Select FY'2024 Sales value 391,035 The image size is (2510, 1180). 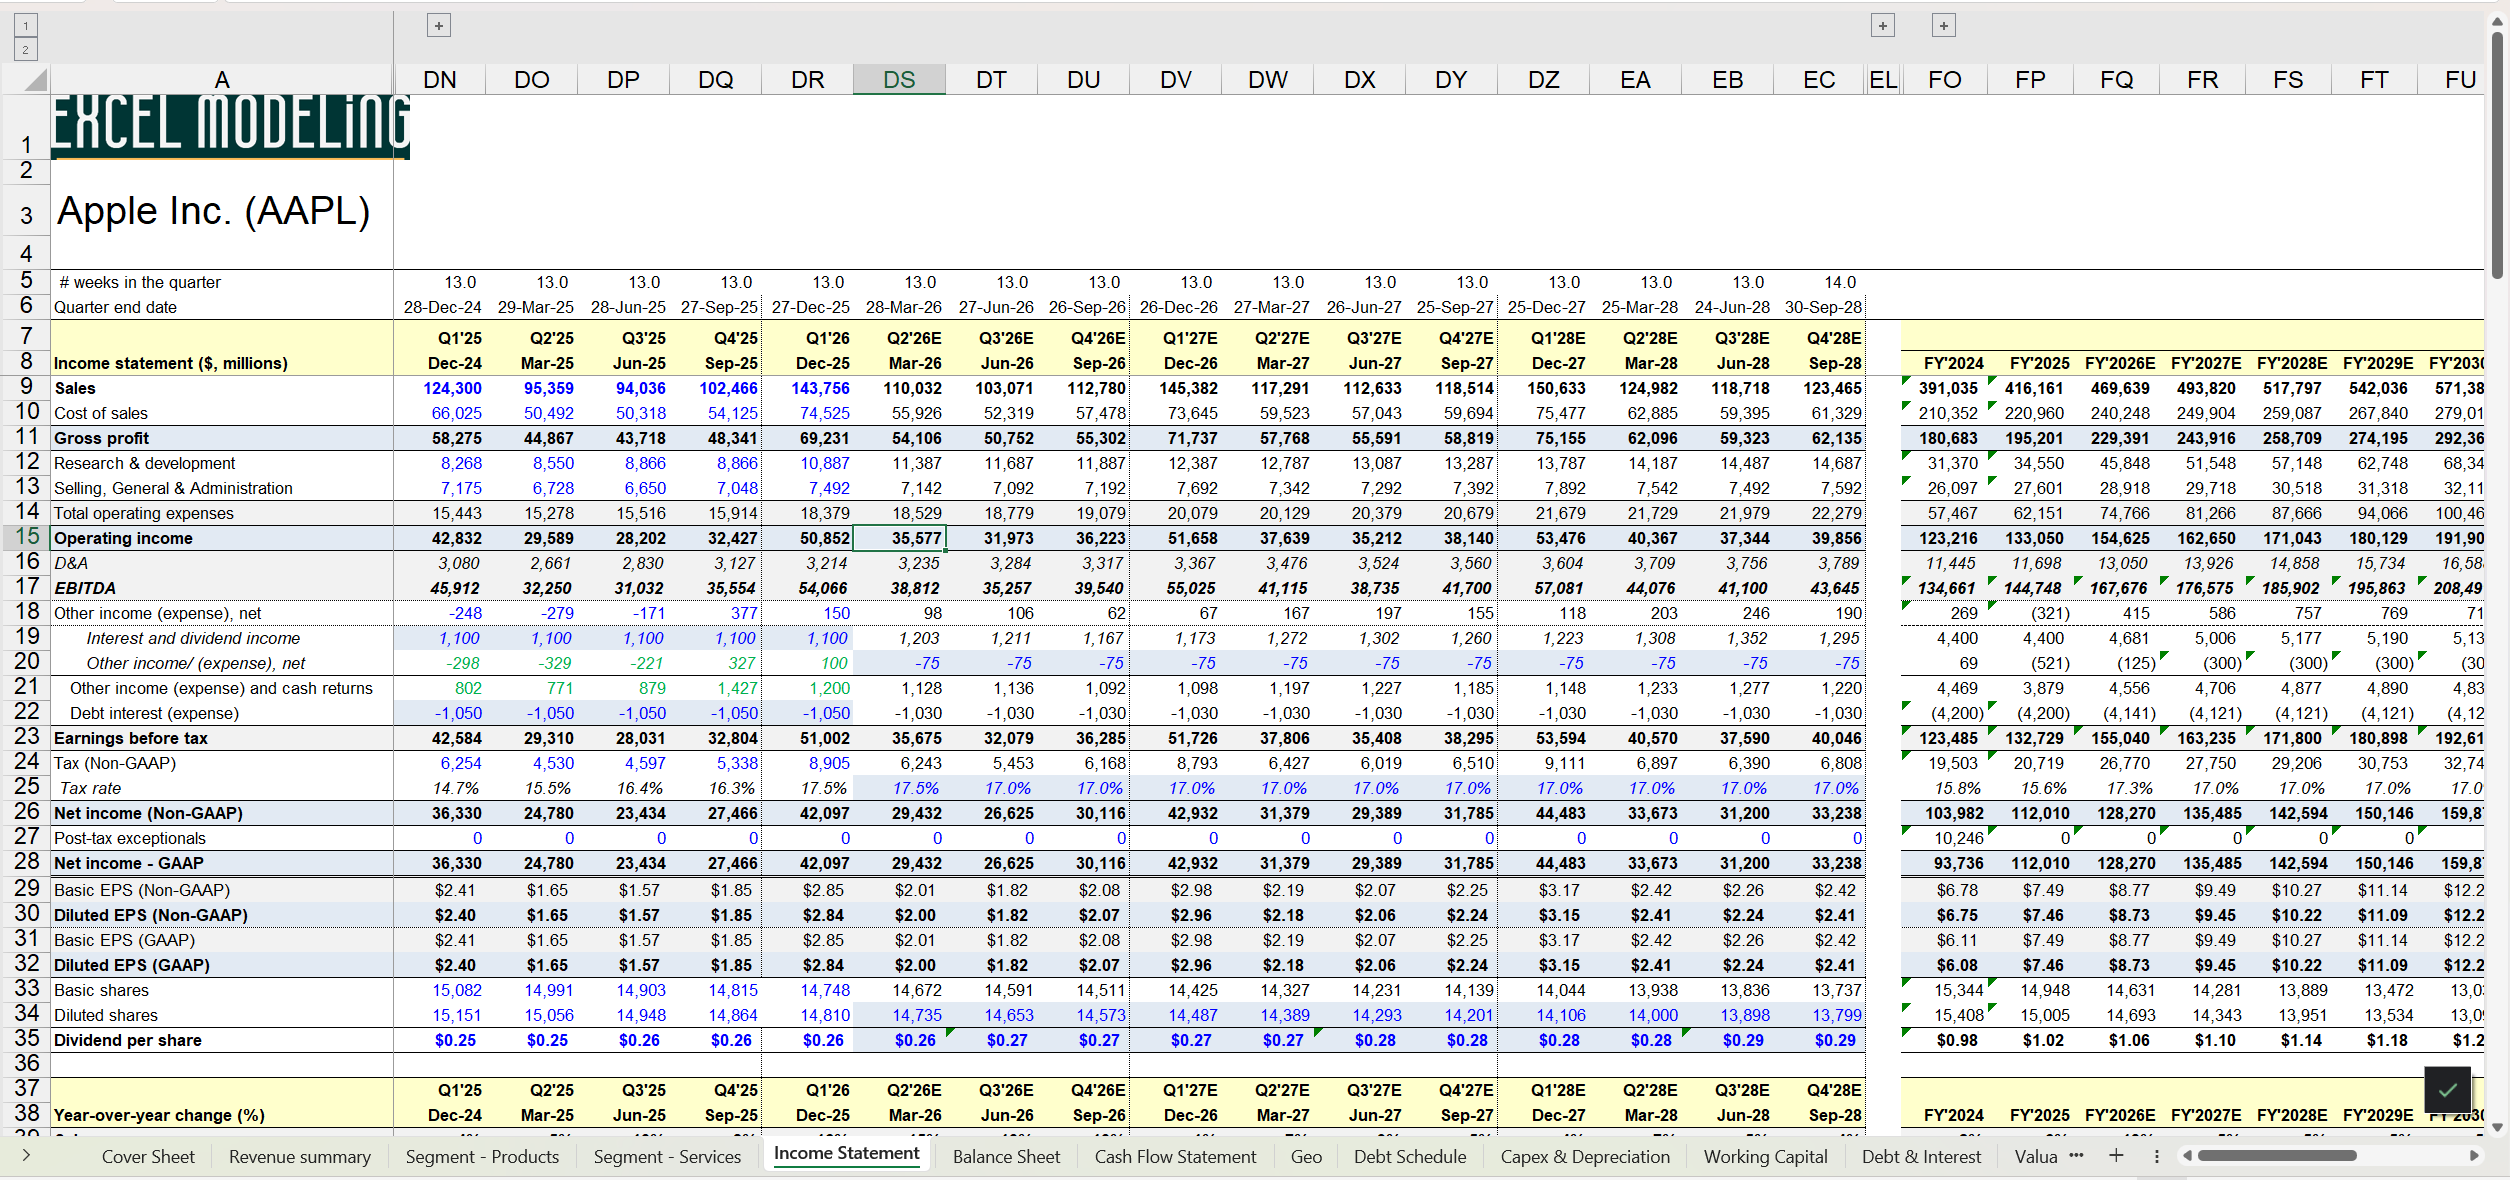coord(1945,388)
